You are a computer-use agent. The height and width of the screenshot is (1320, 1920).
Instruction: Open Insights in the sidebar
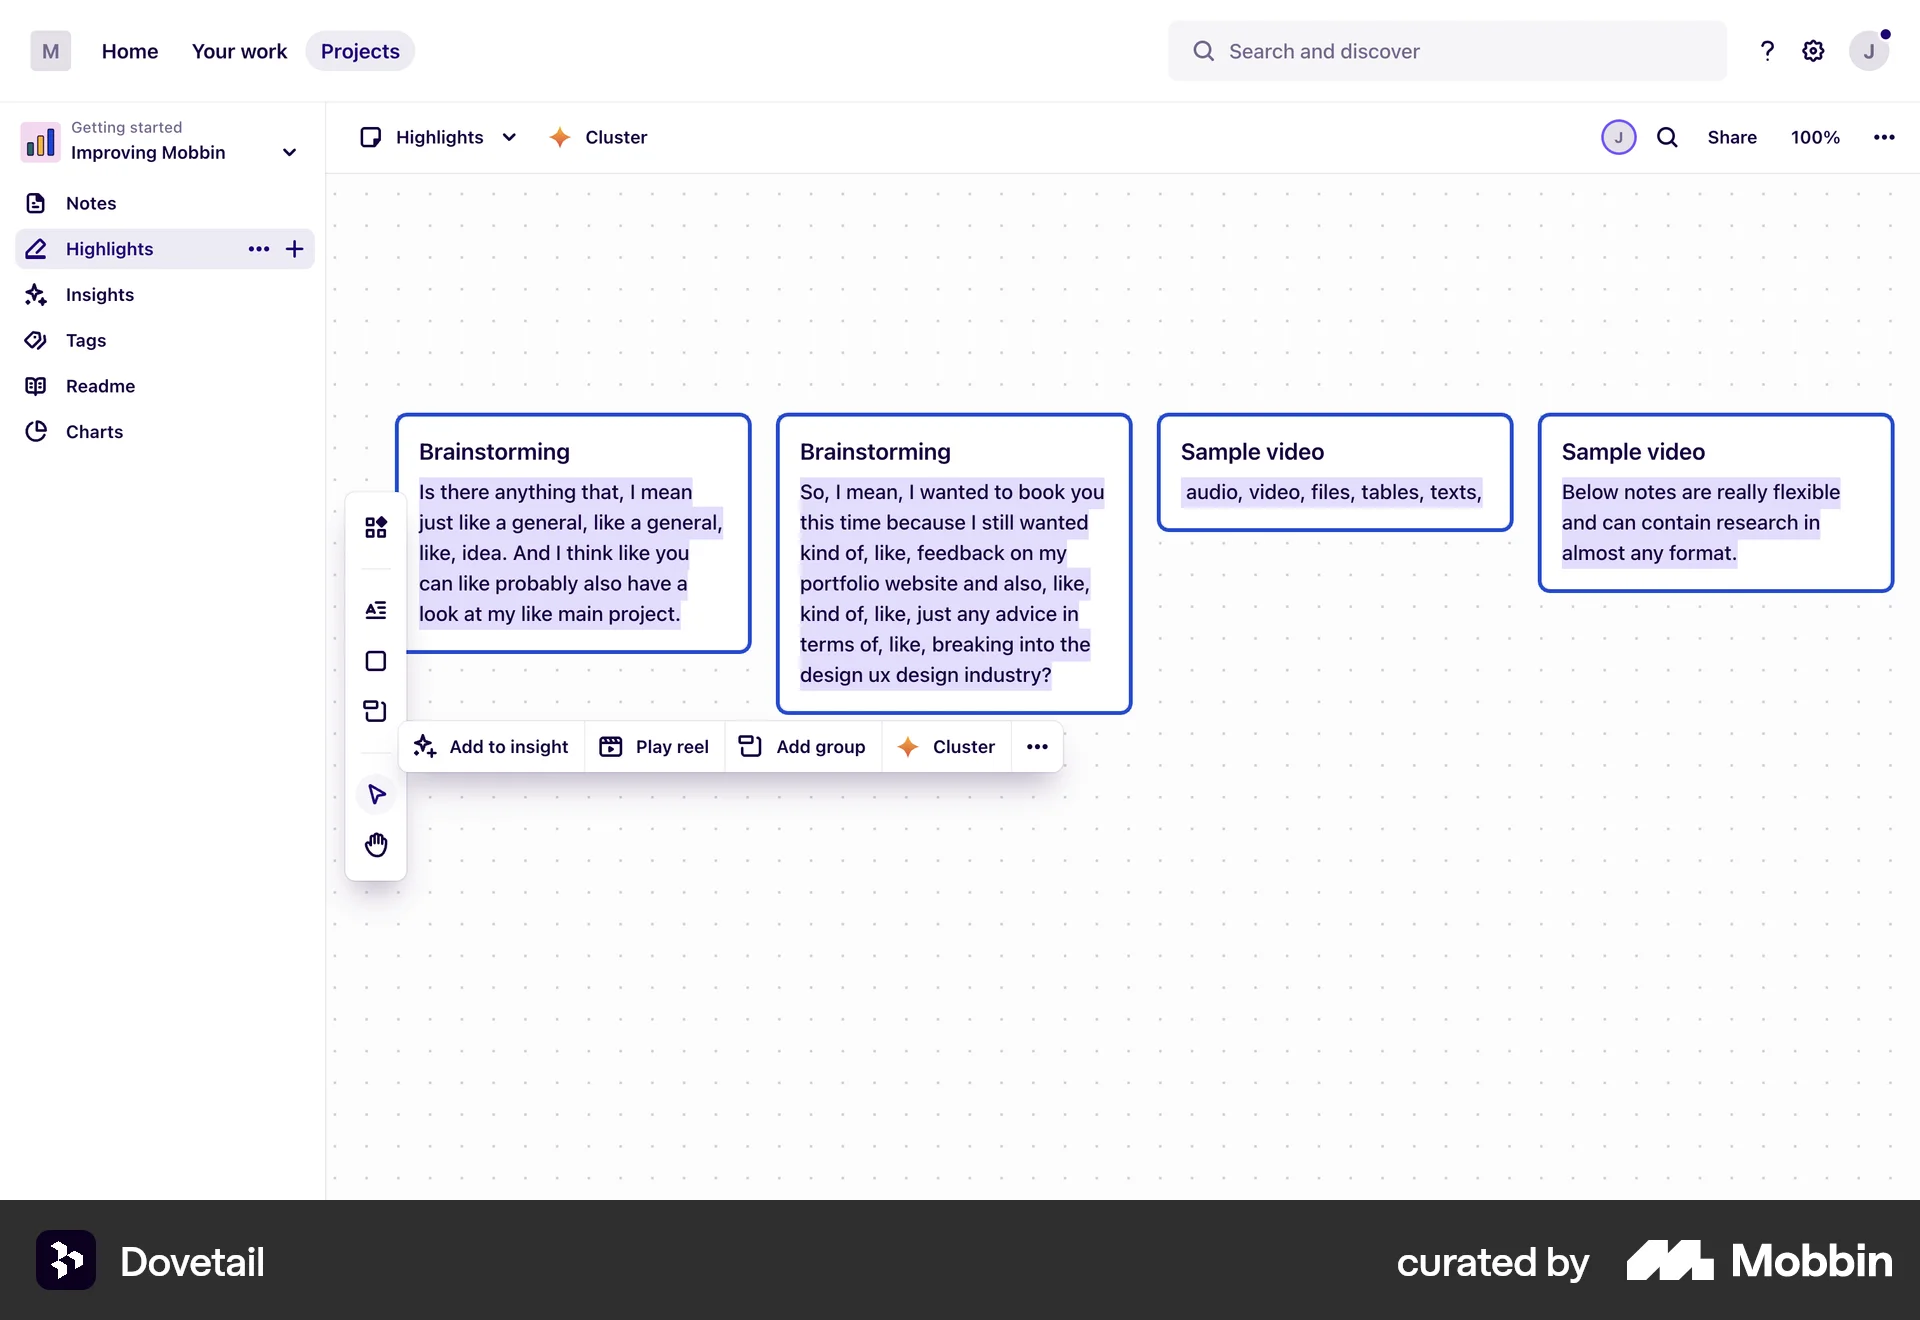[99, 295]
